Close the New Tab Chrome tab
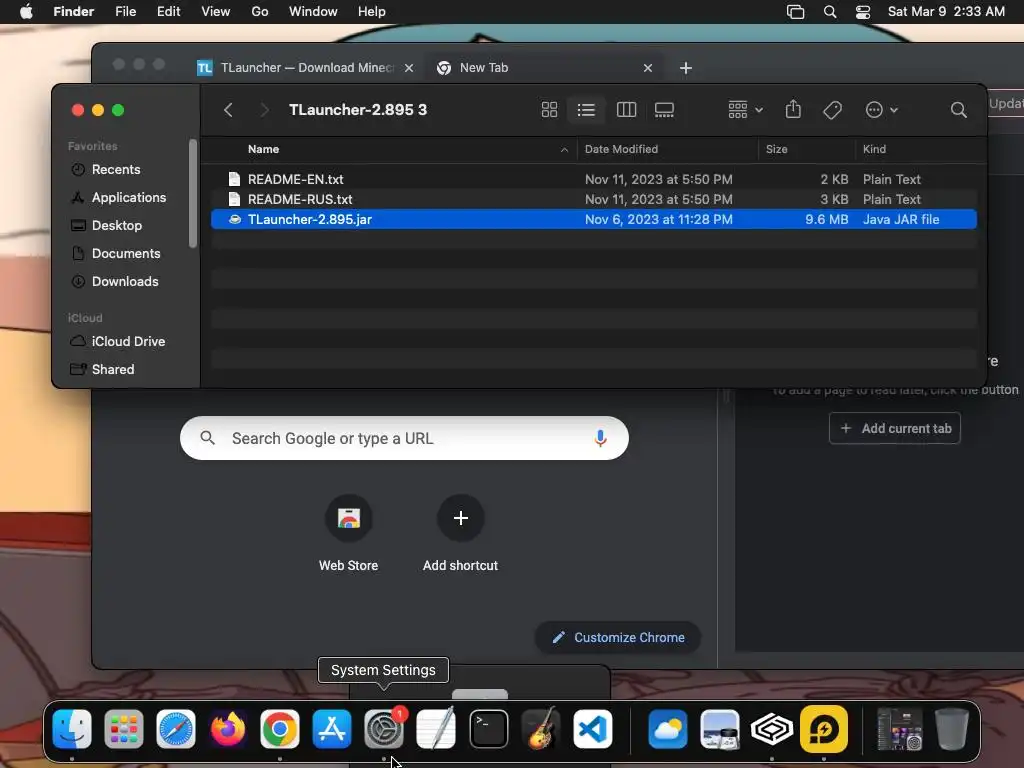The height and width of the screenshot is (768, 1024). click(x=647, y=68)
